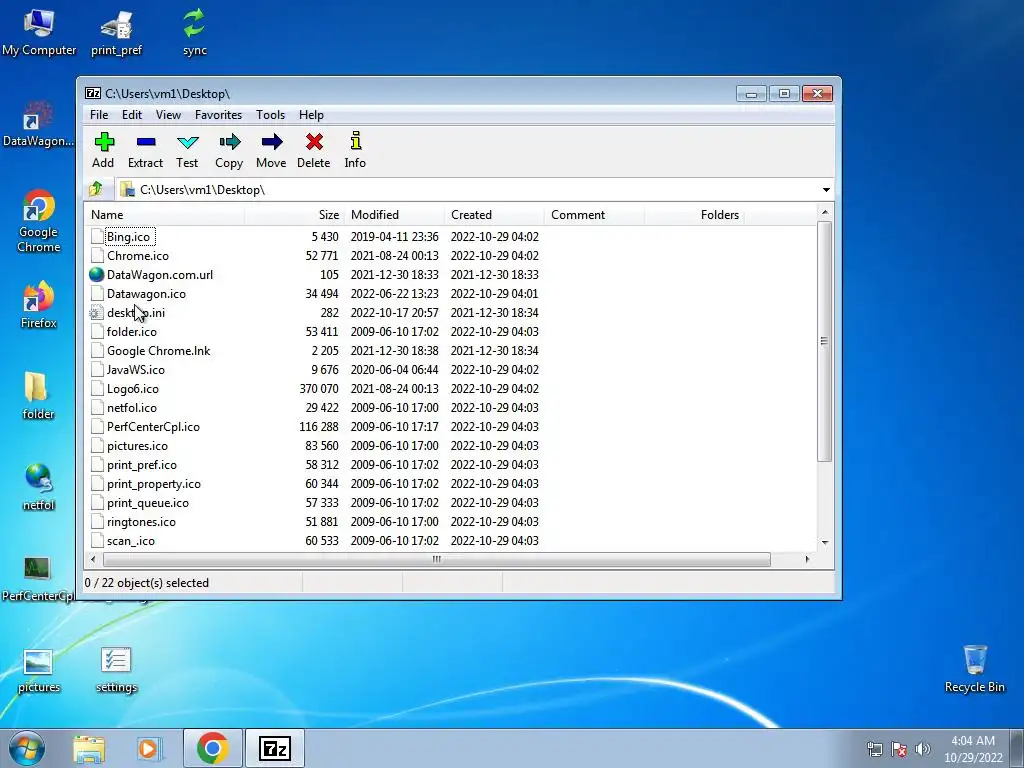
Task: Select the Logo6.ico file
Action: (133, 389)
